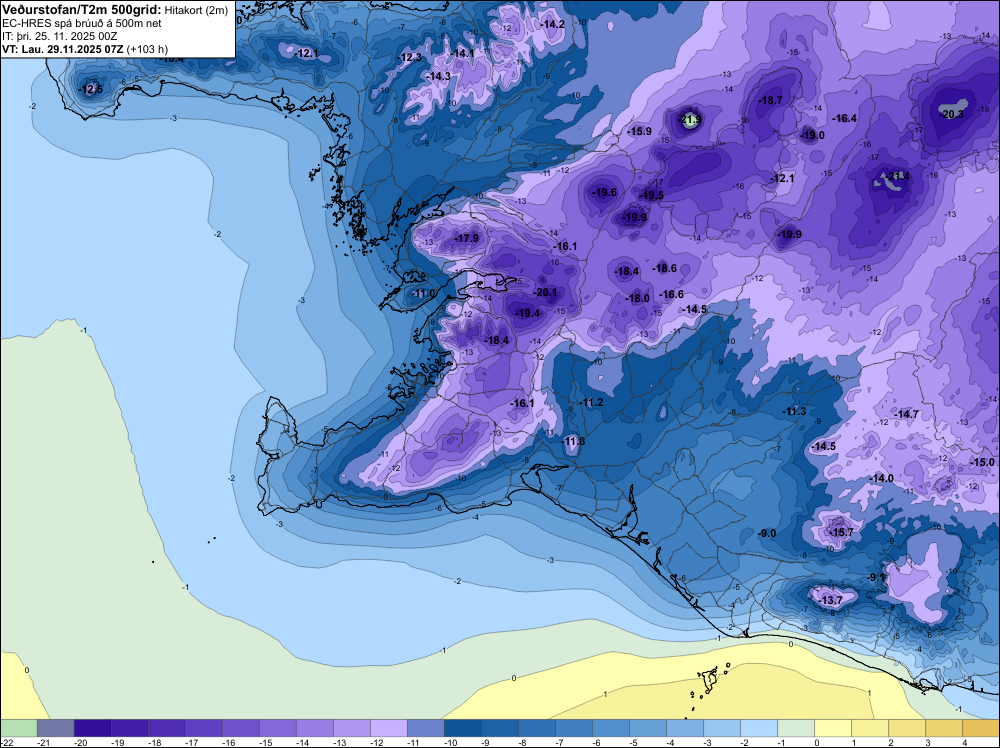Click the -20.3 temperature value on the map
This screenshot has height=748, width=1000.
pyautogui.click(x=952, y=114)
